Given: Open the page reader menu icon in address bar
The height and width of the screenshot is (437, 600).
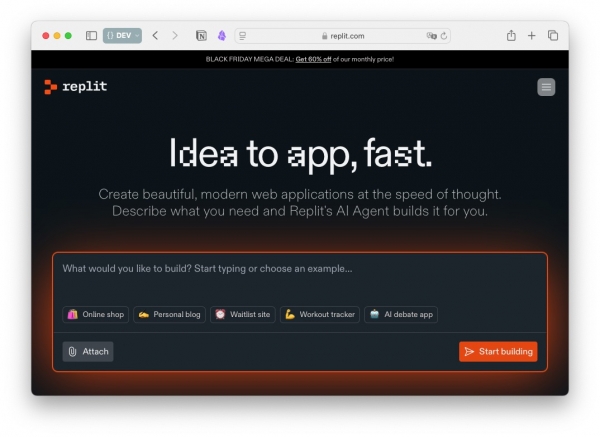Looking at the screenshot, I should tap(243, 36).
